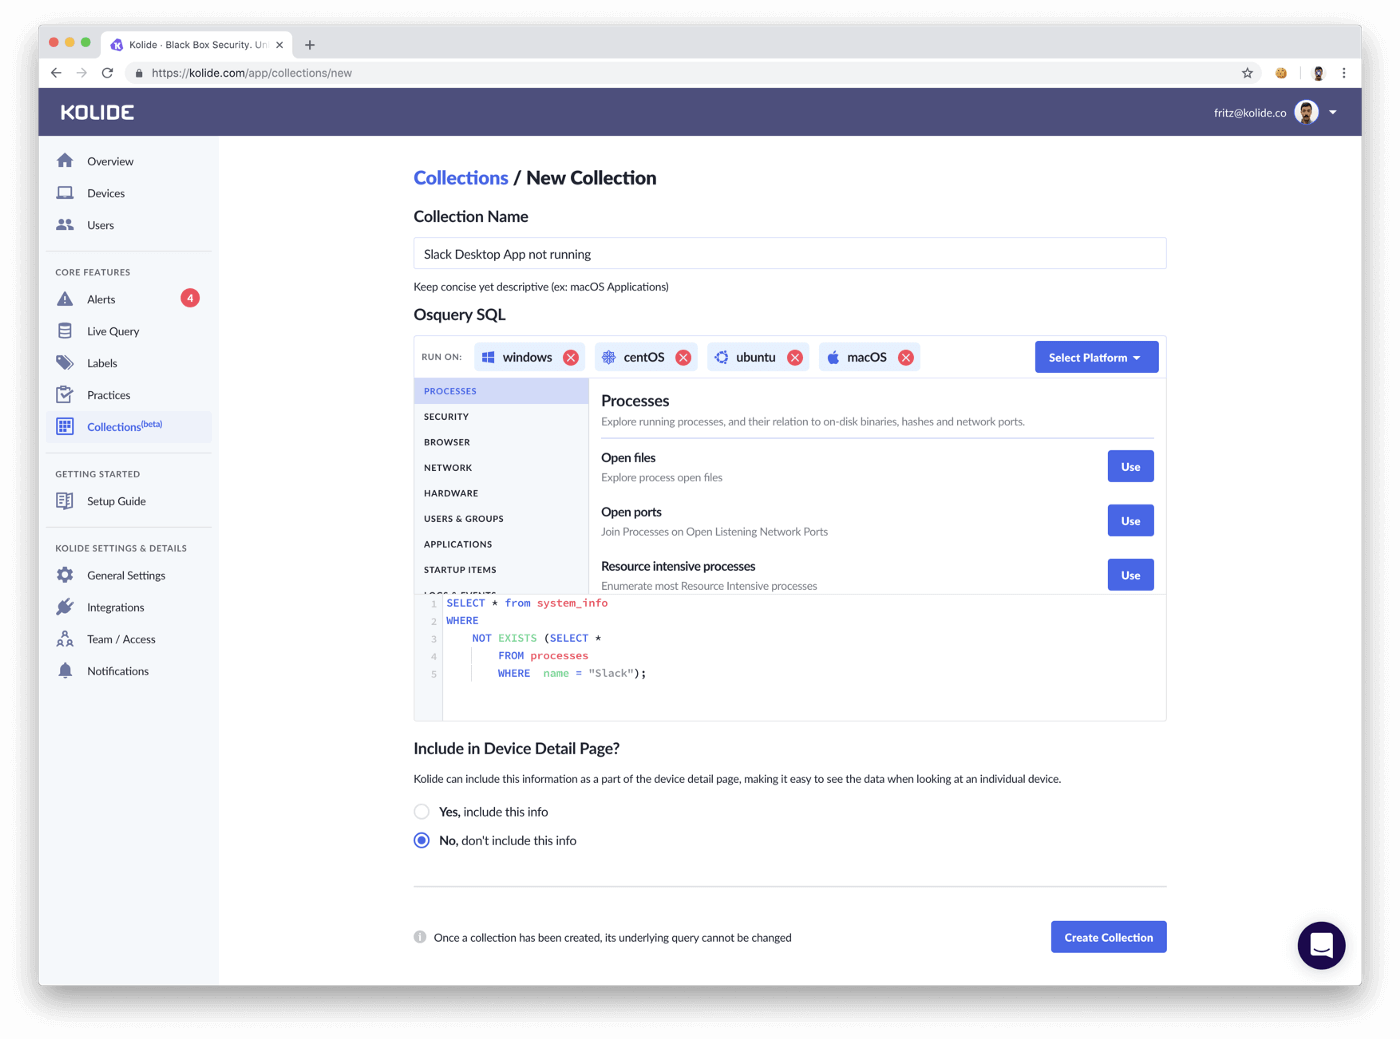Open the Intercom chat bubble

pyautogui.click(x=1321, y=944)
